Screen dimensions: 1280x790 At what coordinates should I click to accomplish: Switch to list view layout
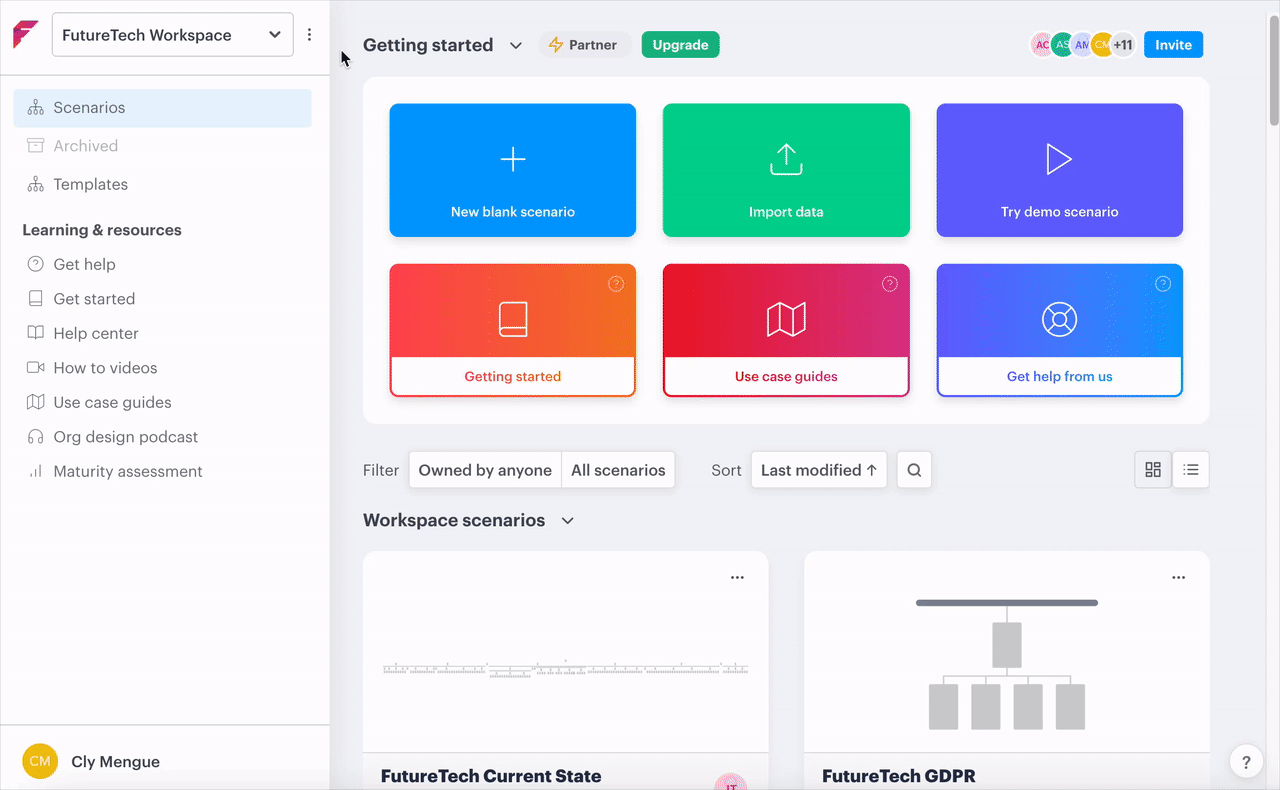click(x=1191, y=470)
